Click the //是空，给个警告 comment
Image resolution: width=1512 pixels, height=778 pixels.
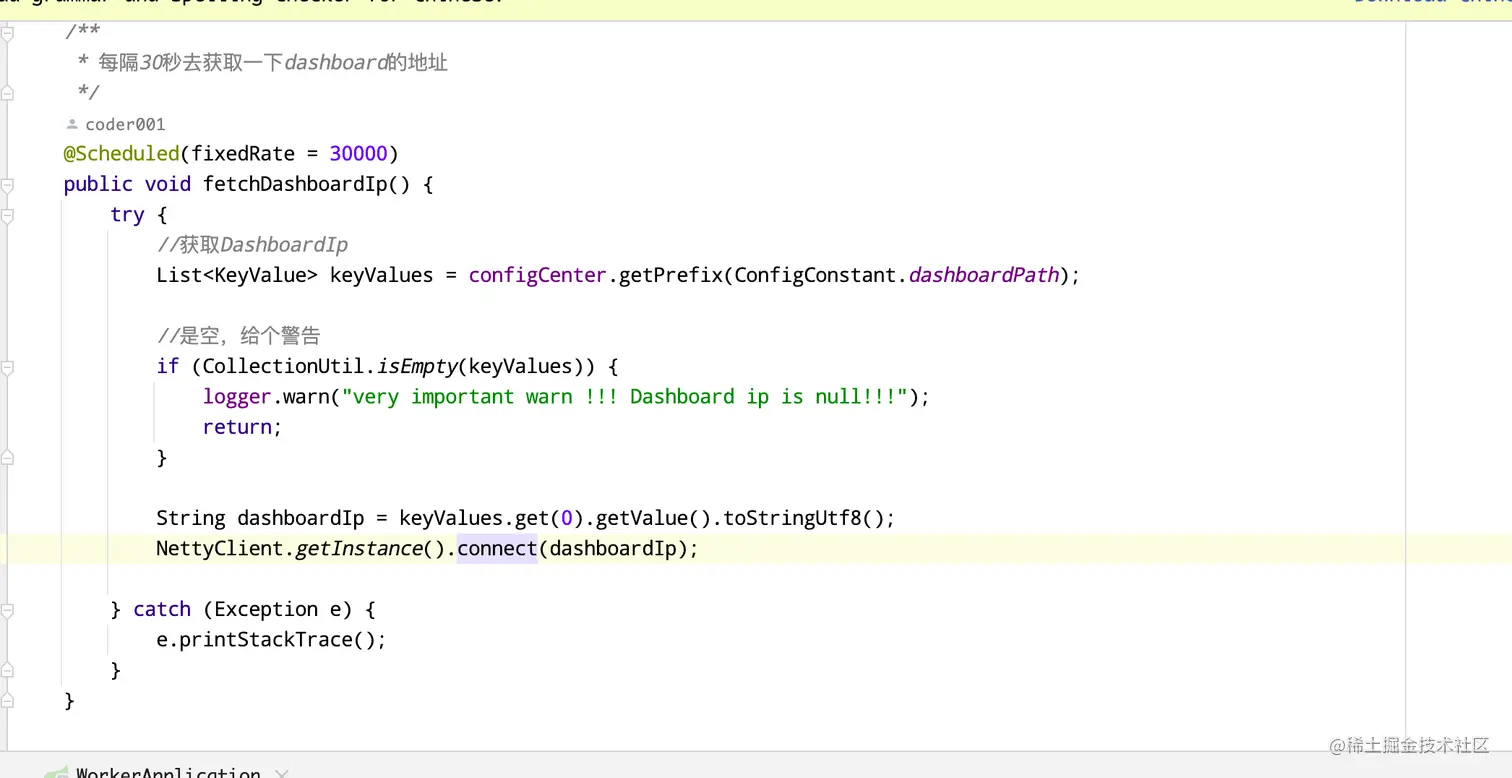point(238,336)
